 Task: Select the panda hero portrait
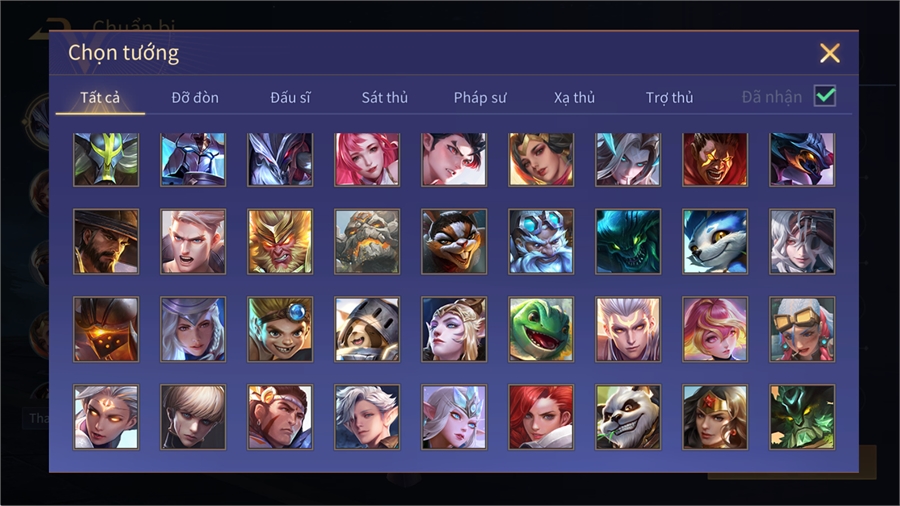click(x=628, y=417)
